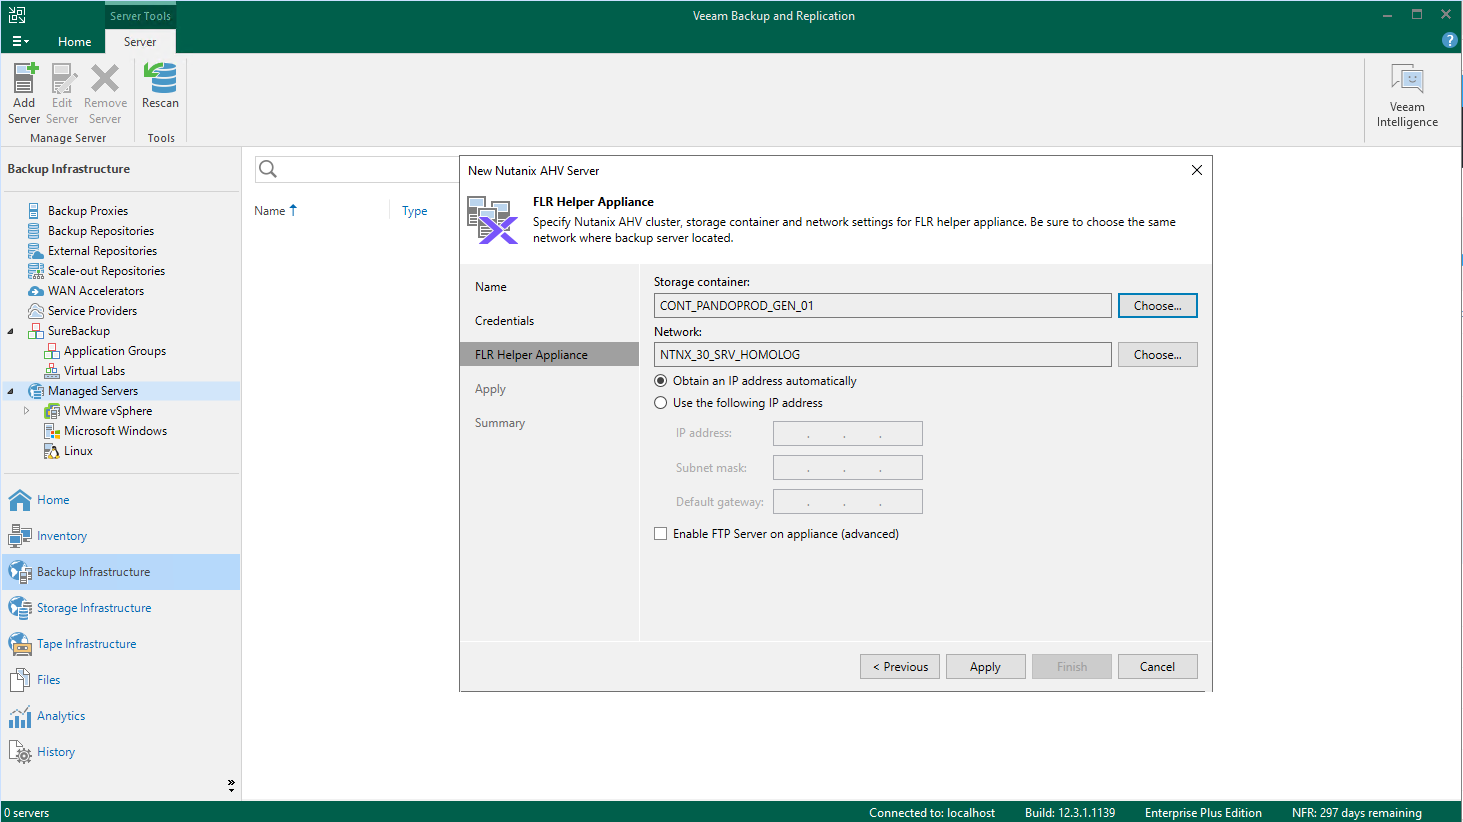Screen dimensions: 1463x822
Task: Click the Apply button
Action: tap(985, 667)
